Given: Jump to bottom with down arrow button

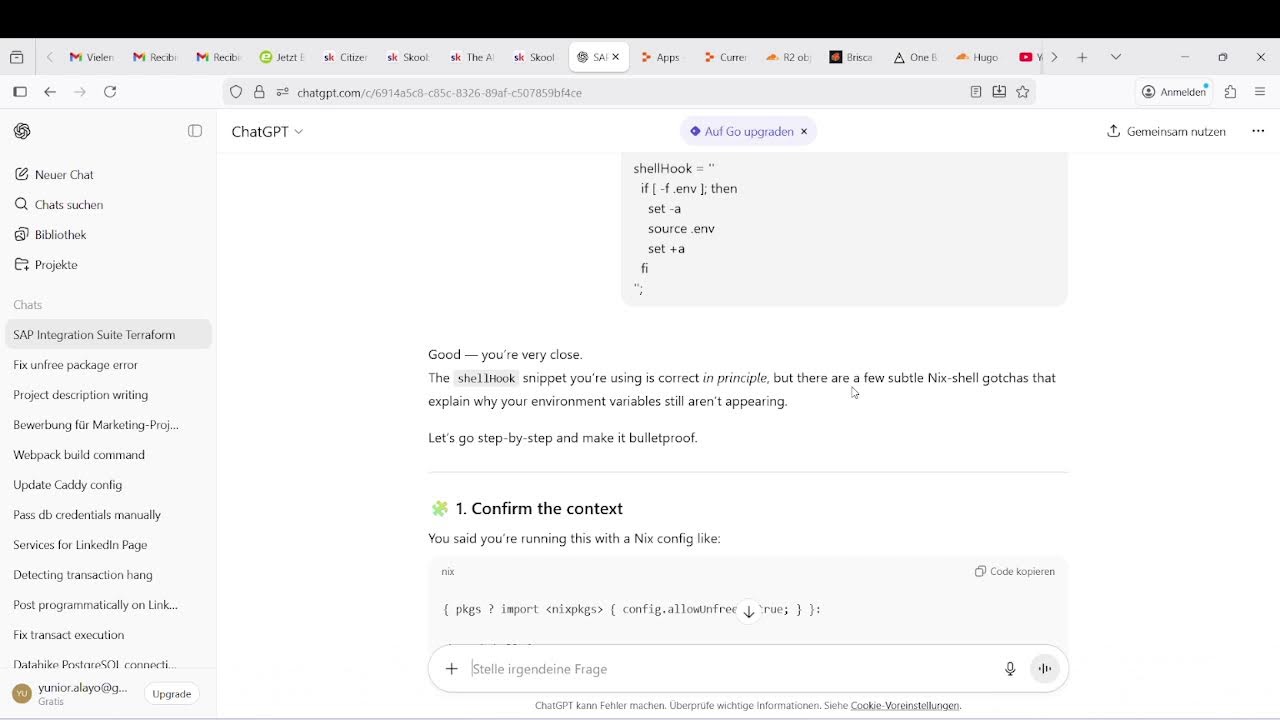Looking at the screenshot, I should click(x=748, y=611).
